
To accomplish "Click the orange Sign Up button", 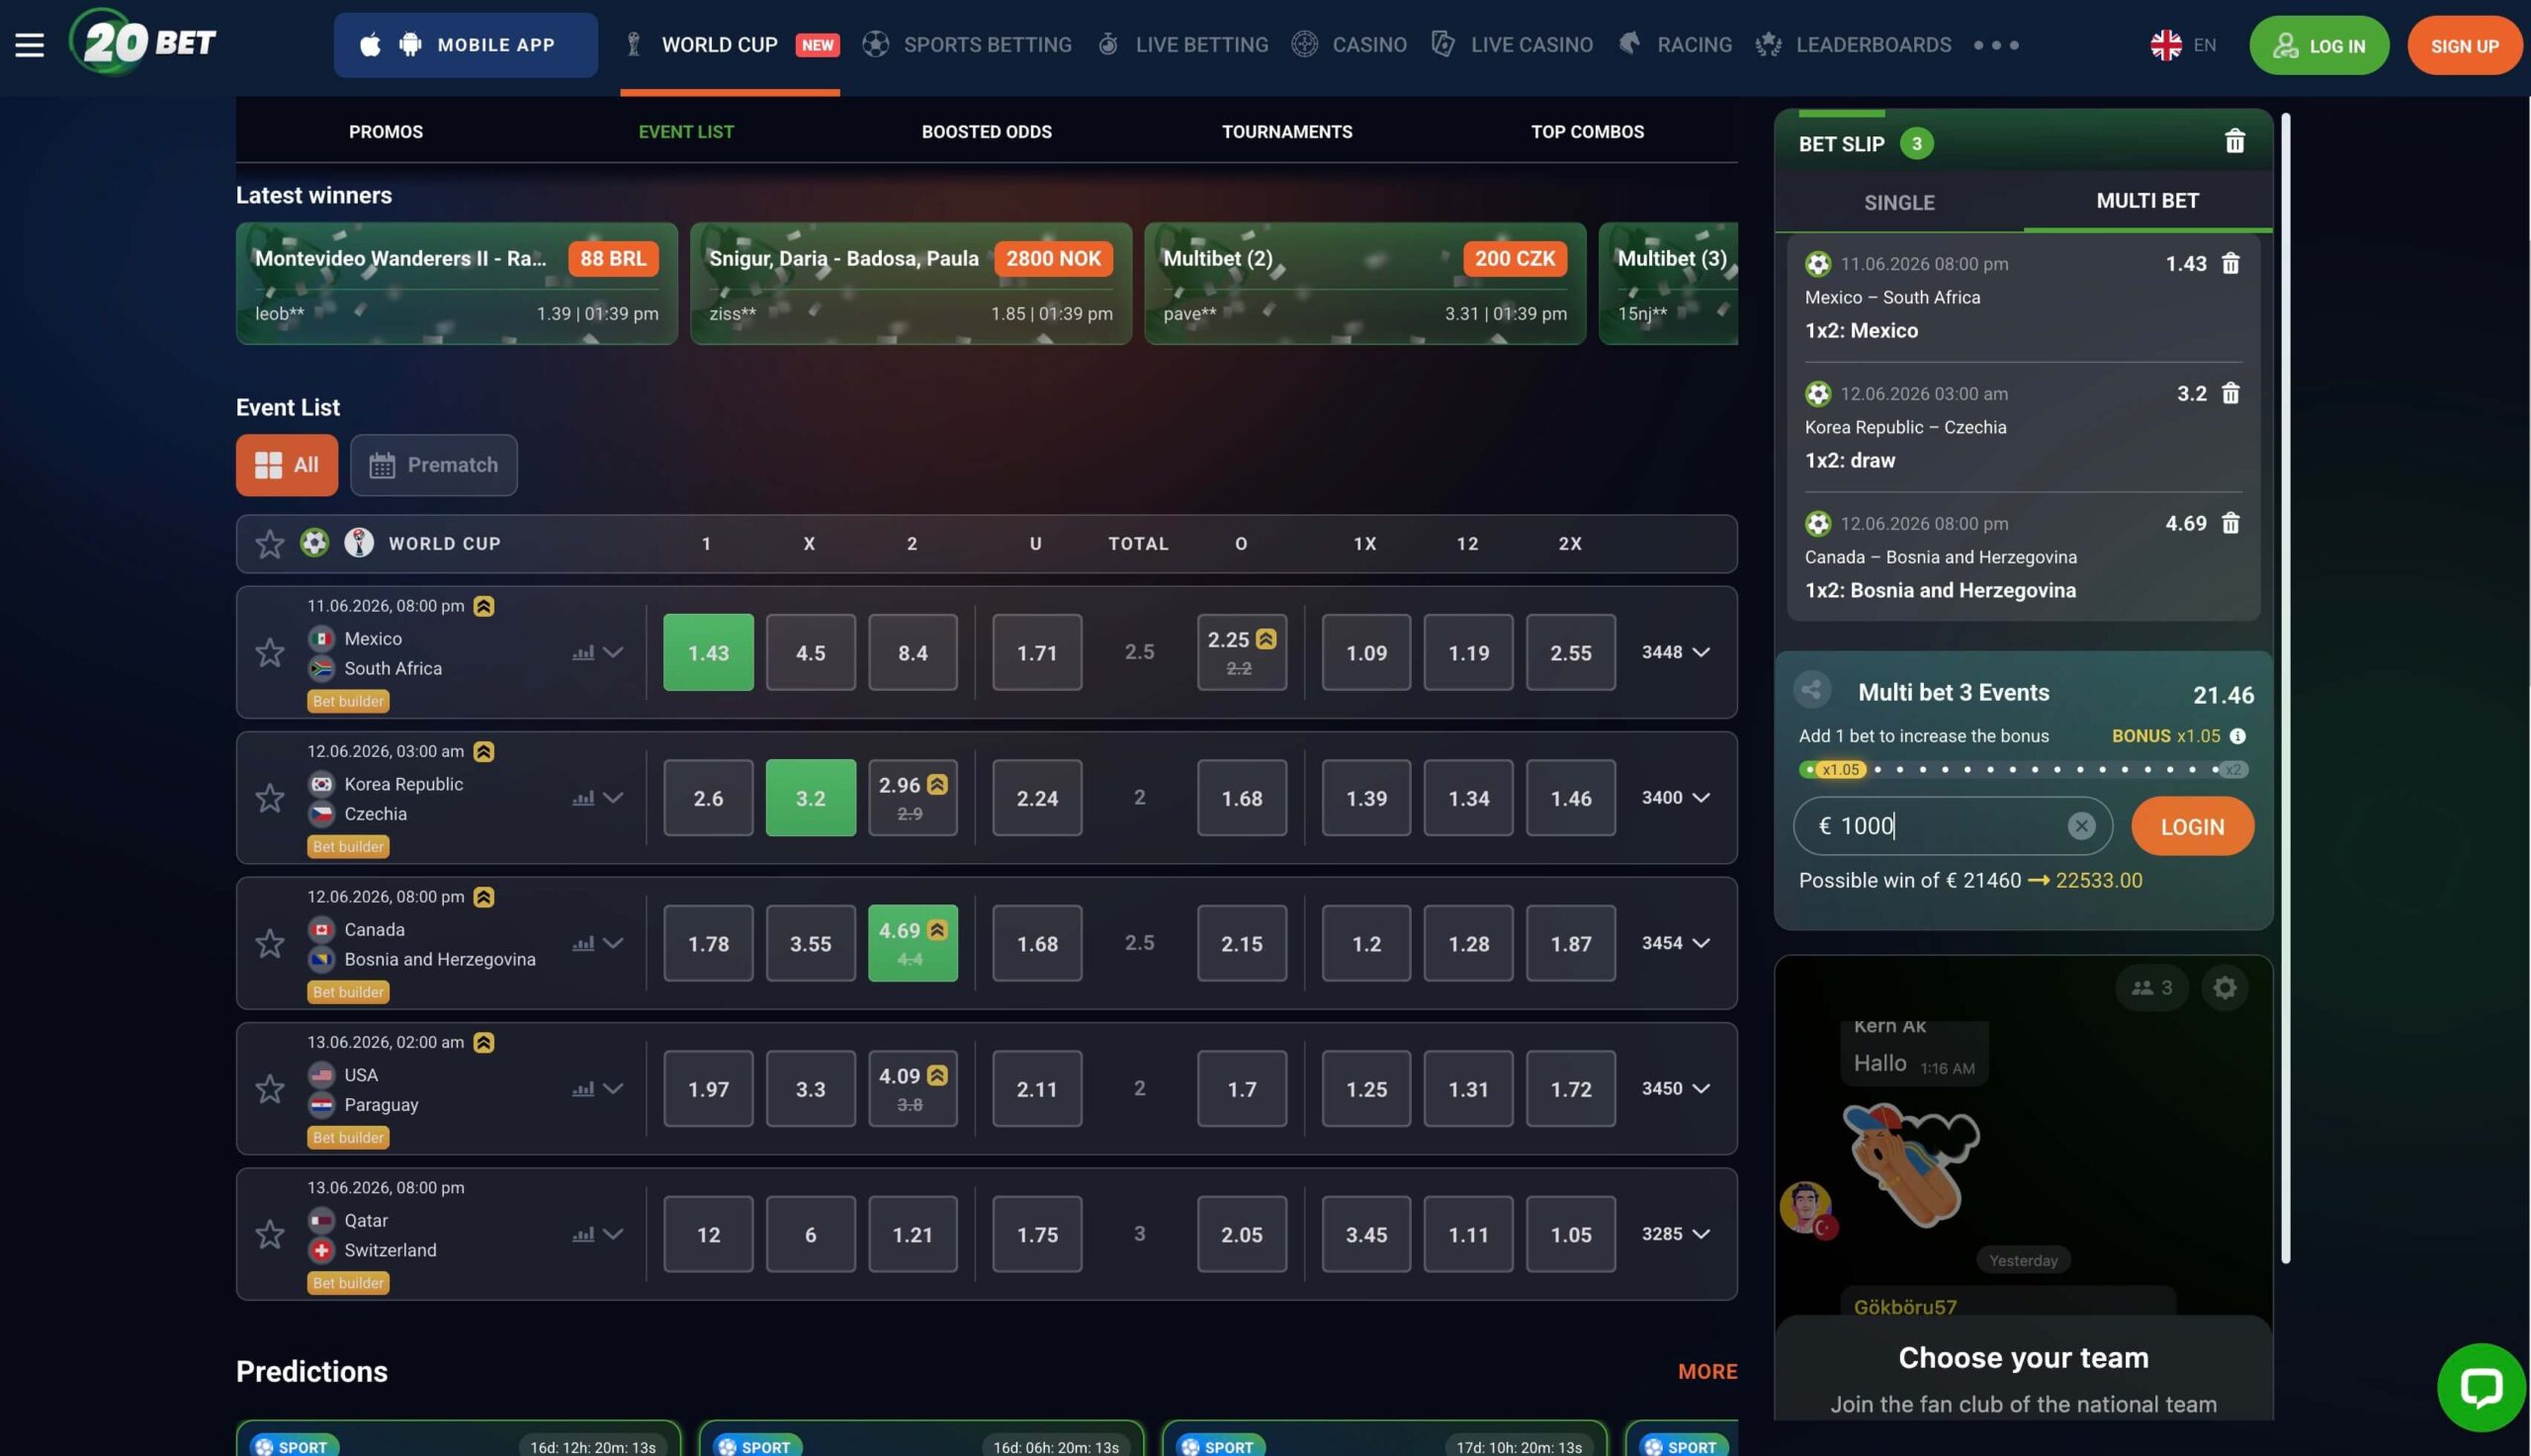I will pyautogui.click(x=2464, y=45).
